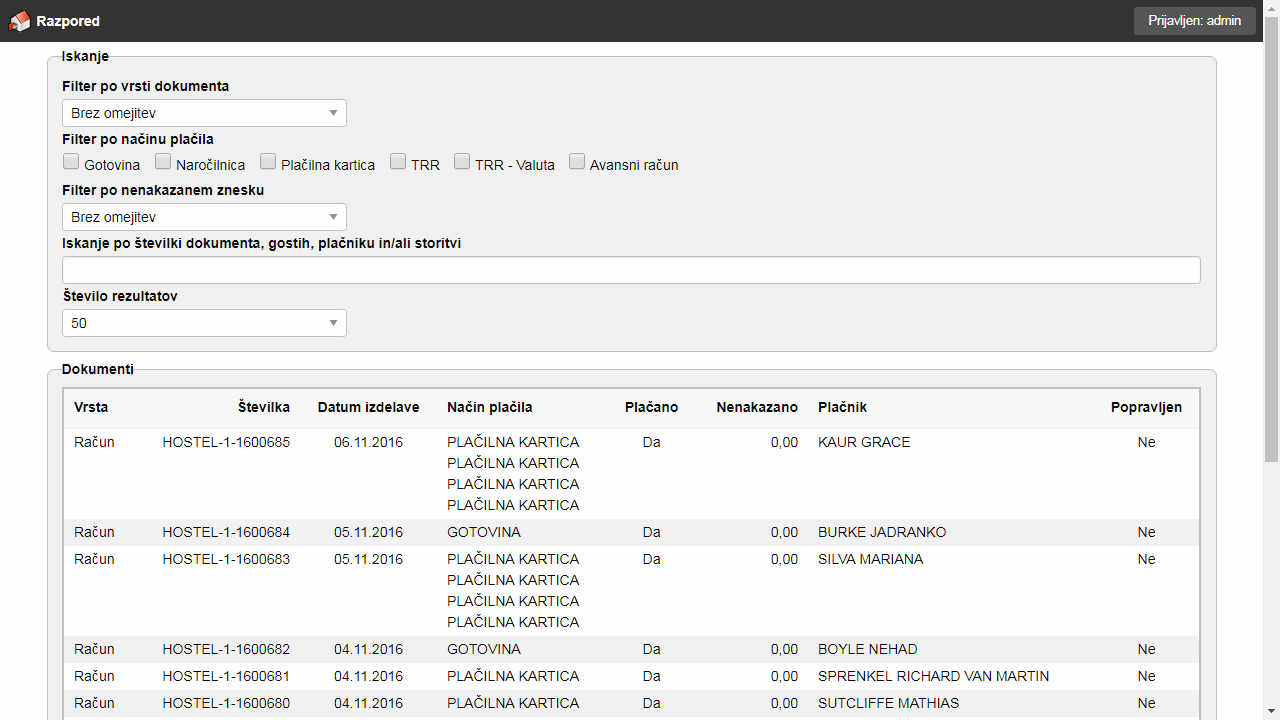The width and height of the screenshot is (1280, 720).
Task: Open the SILVA MARIANA invoice entry
Action: click(870, 559)
